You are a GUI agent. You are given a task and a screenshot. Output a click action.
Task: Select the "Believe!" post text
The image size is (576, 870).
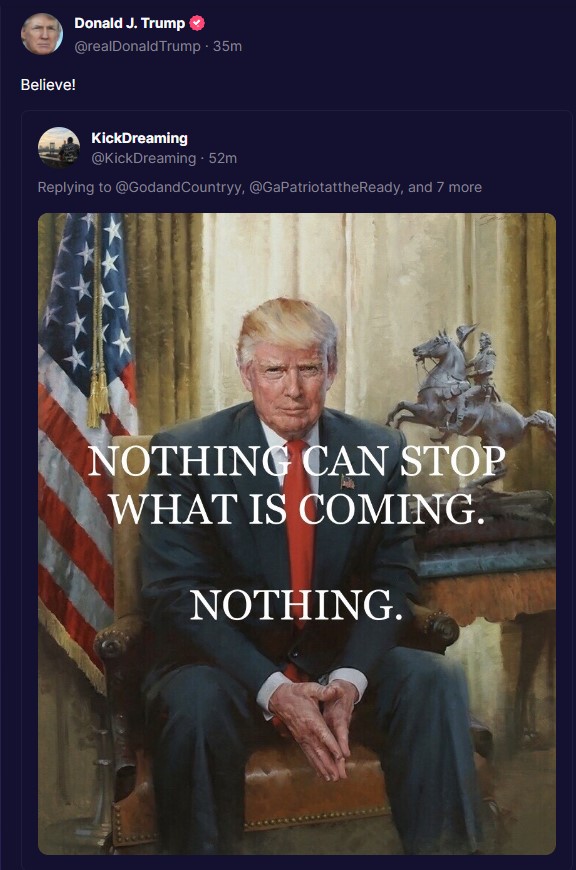tap(48, 85)
